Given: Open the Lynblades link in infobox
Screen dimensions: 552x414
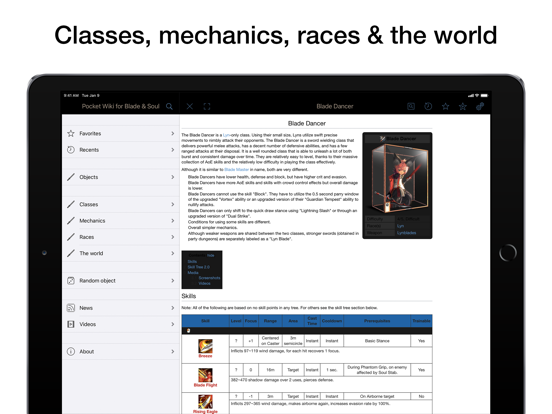Looking at the screenshot, I should pos(406,233).
